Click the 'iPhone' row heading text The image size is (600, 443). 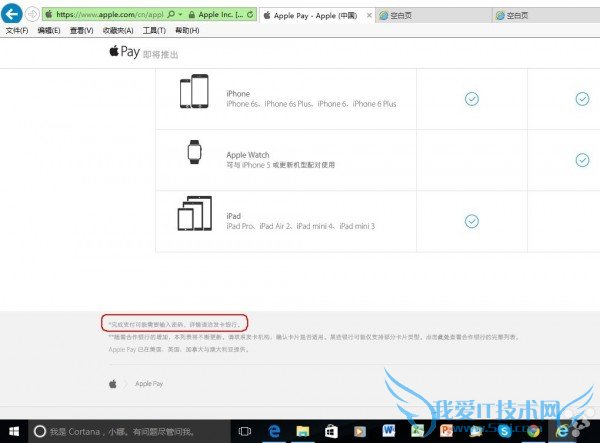tap(238, 94)
